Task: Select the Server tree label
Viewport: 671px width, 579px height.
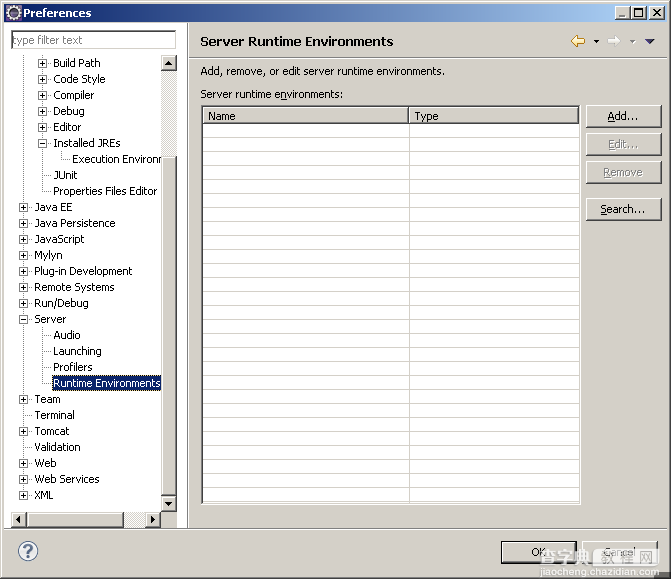Action: point(50,319)
